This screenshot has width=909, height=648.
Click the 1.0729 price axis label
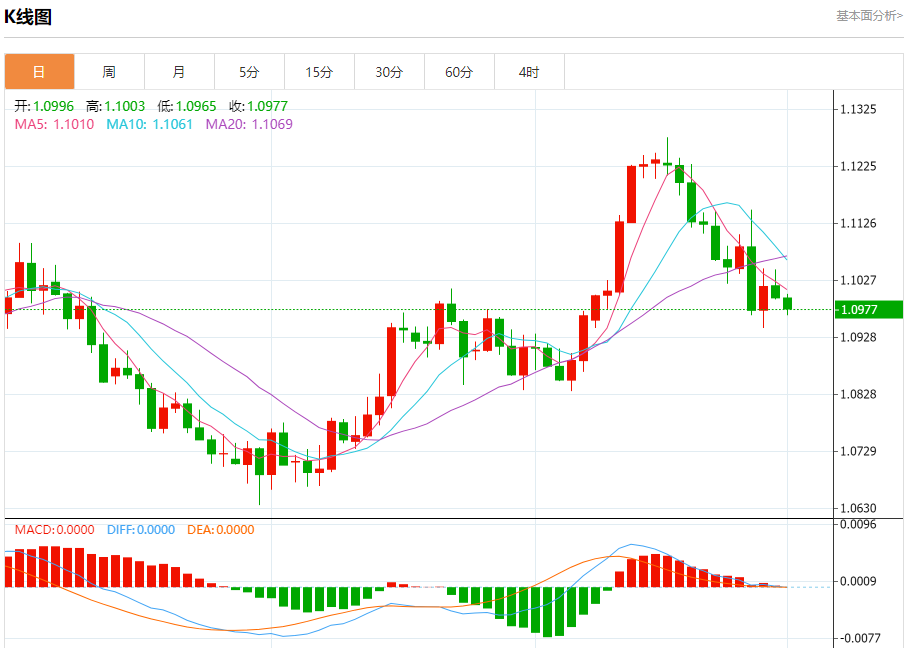(859, 451)
